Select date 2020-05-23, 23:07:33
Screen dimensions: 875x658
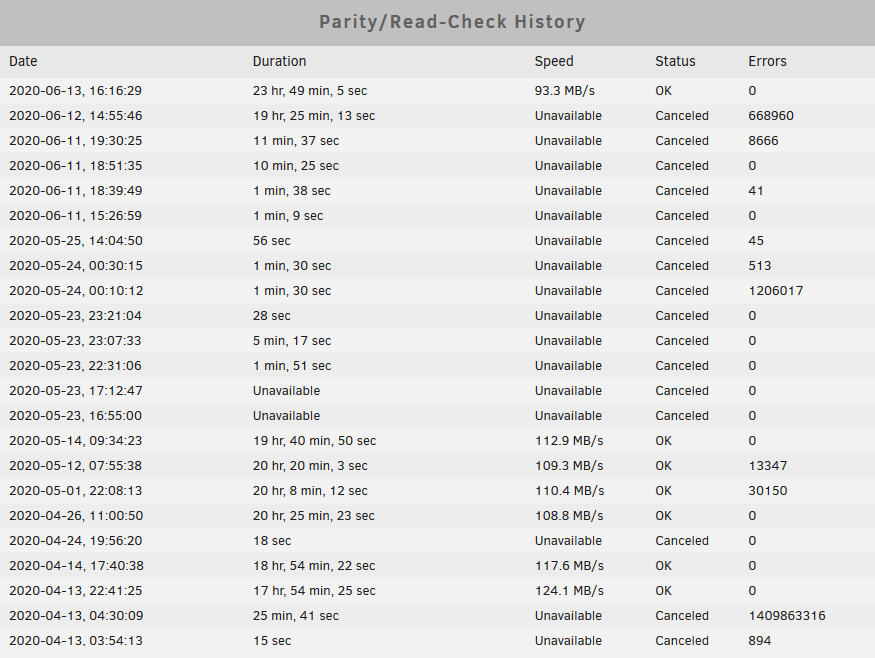75,340
